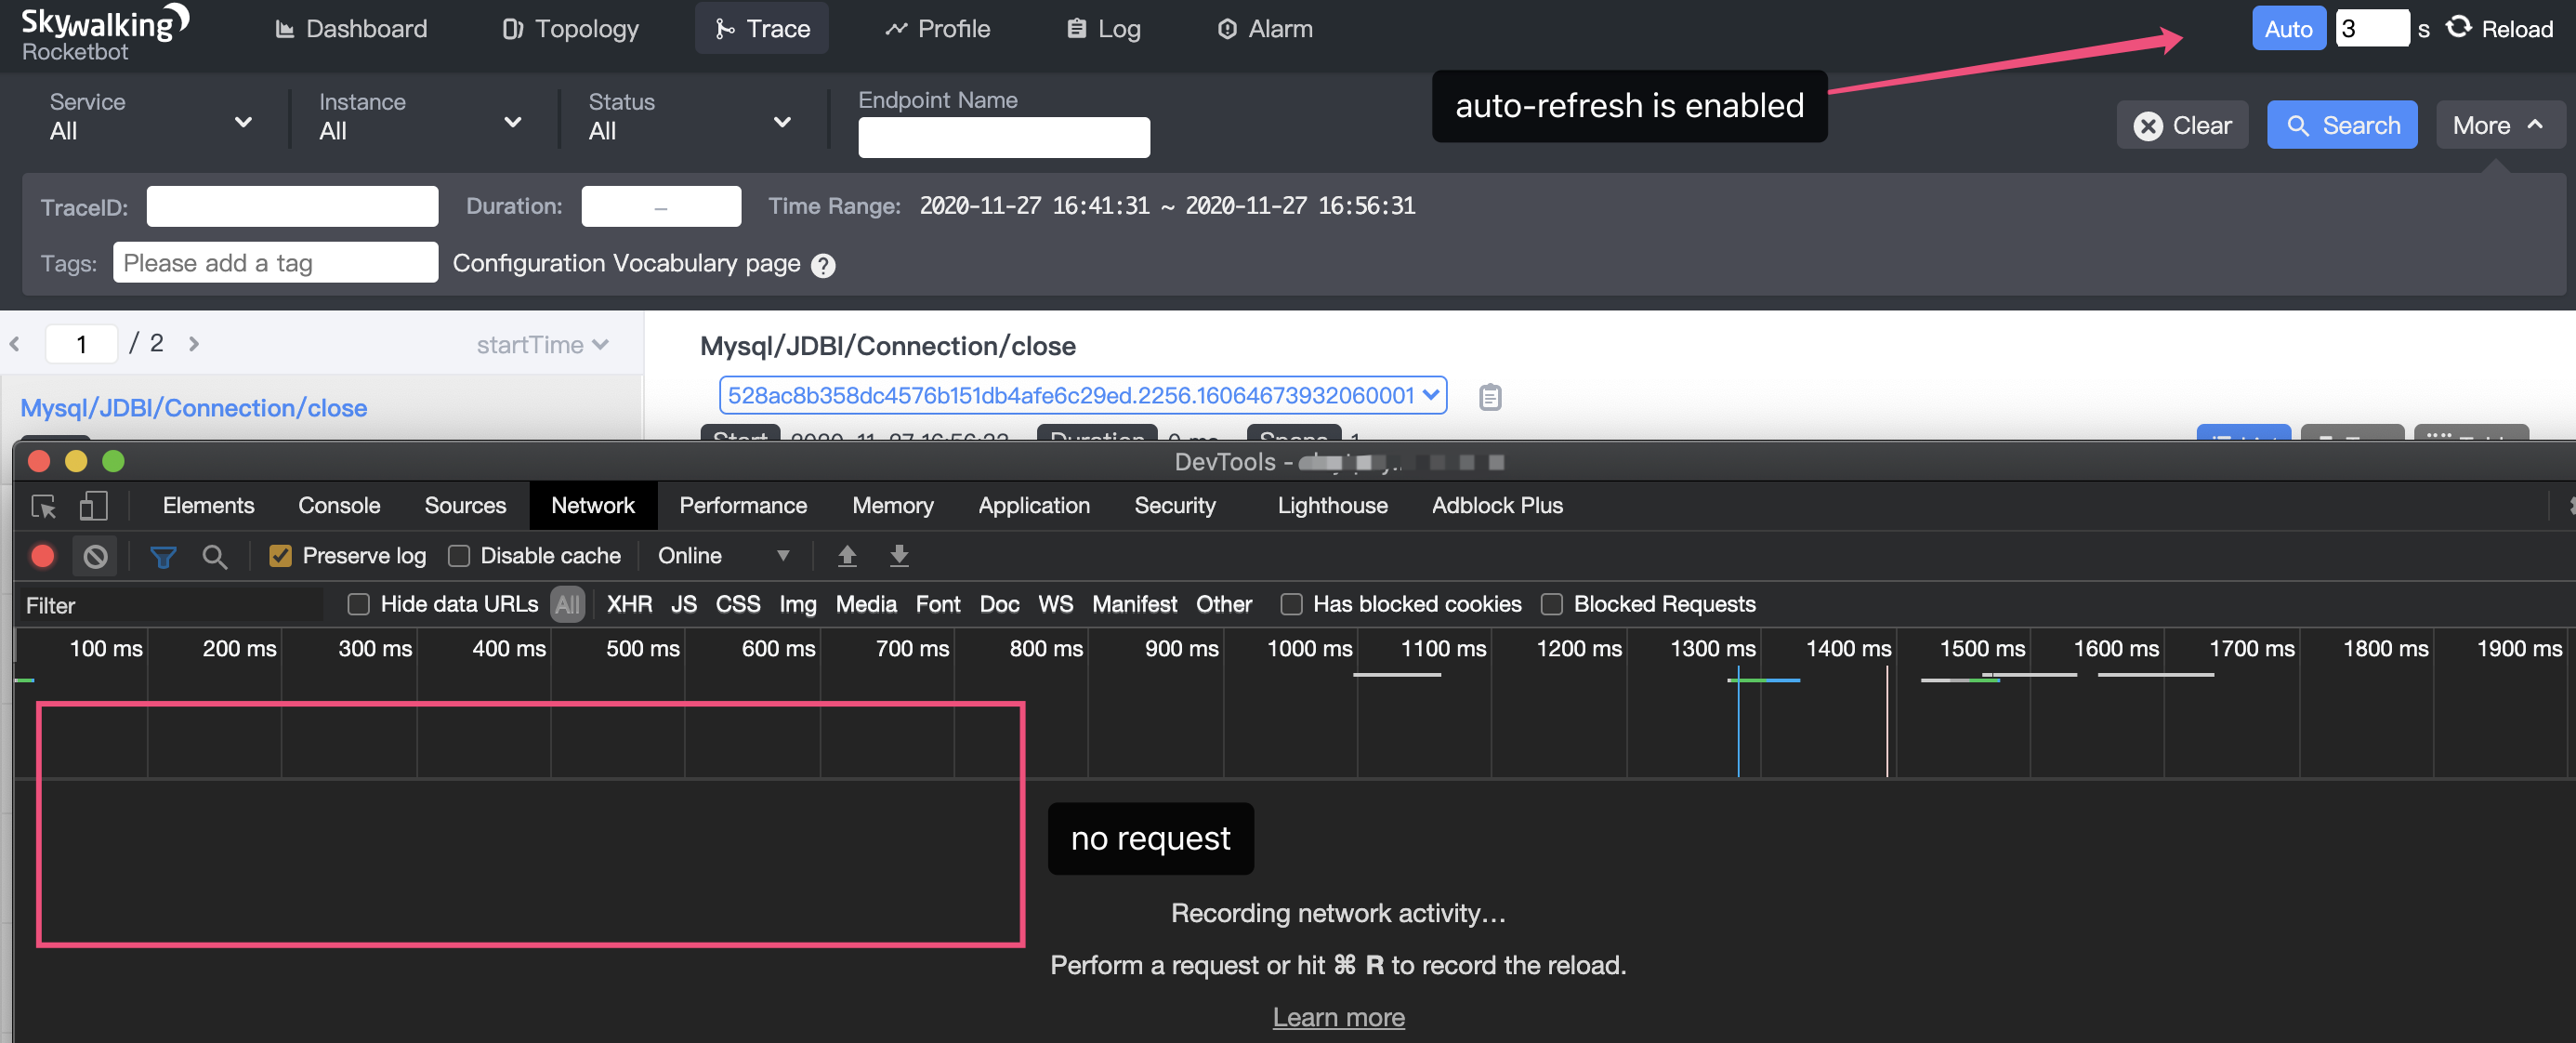Click the help question mark beside Vocabulary page
This screenshot has width=2576, height=1043.
(823, 265)
